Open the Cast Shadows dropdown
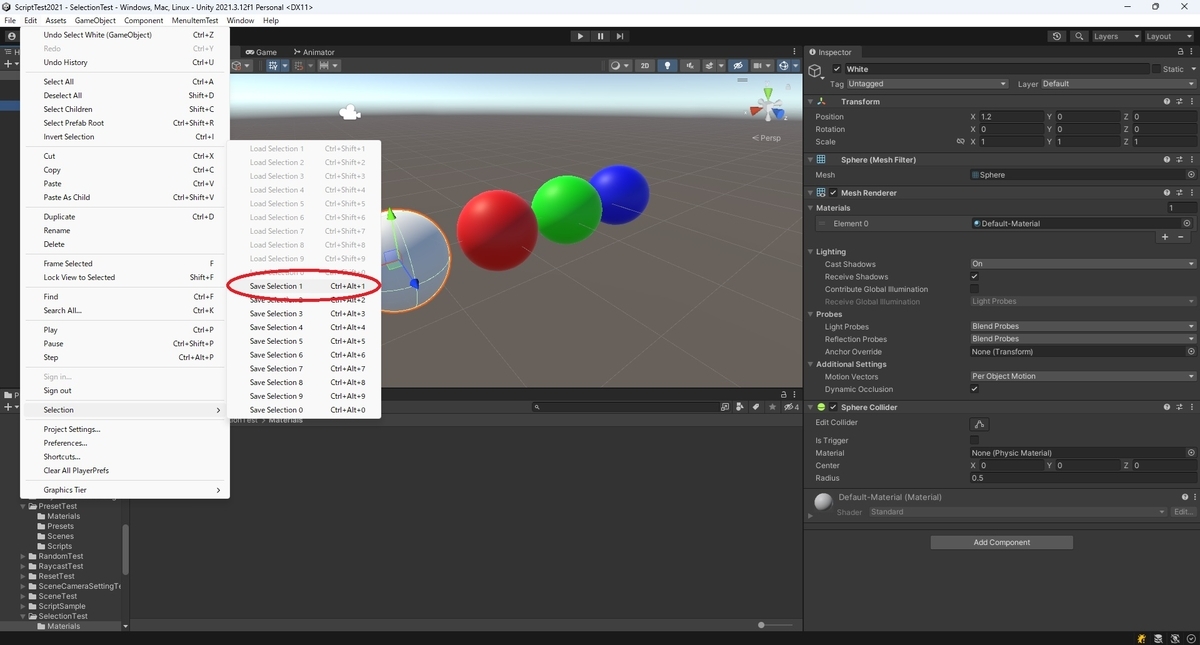Image resolution: width=1200 pixels, height=645 pixels. coord(1083,264)
